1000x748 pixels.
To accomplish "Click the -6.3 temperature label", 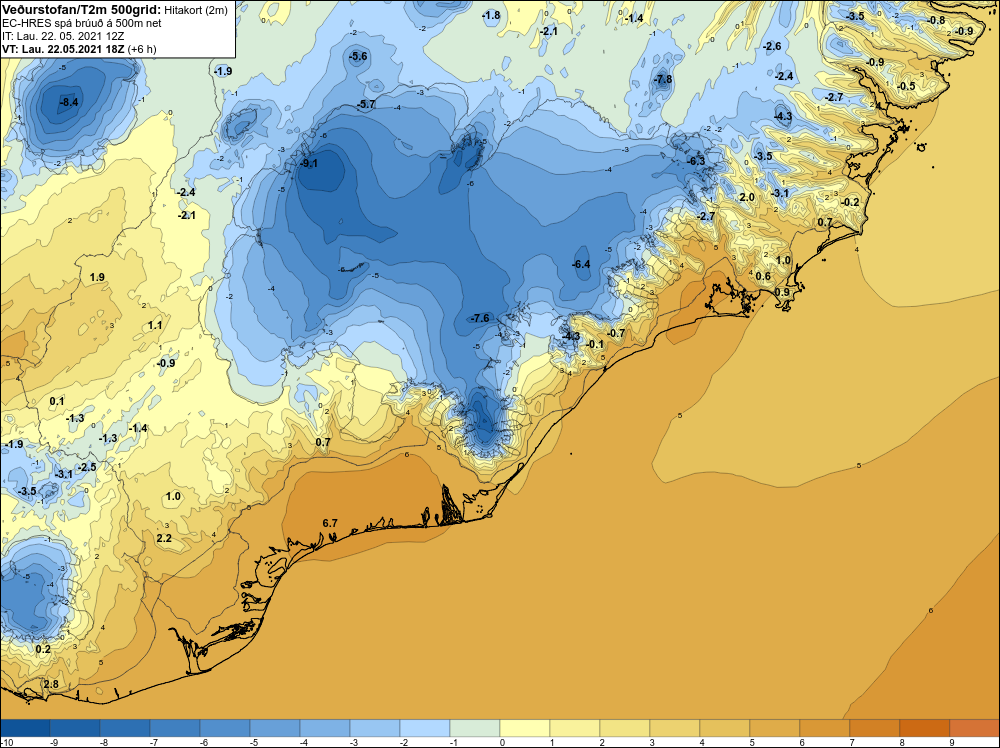I will (696, 161).
